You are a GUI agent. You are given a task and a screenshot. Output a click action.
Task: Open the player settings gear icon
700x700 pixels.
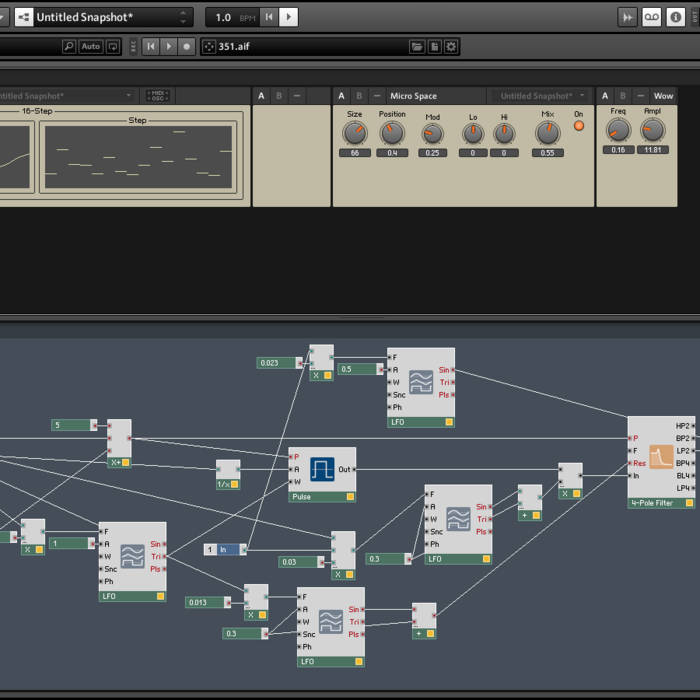[x=451, y=46]
